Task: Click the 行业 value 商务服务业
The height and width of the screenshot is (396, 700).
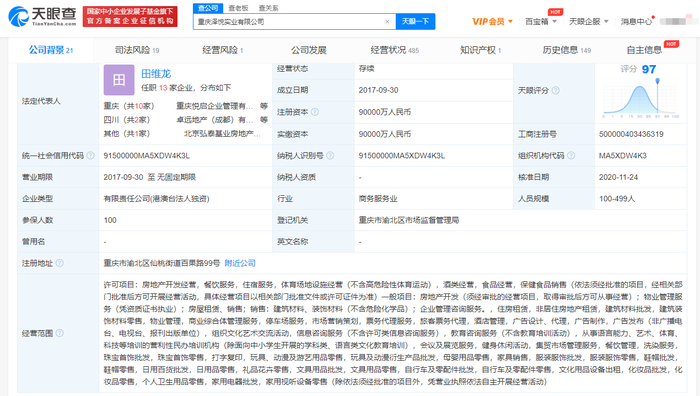Action: (x=378, y=199)
